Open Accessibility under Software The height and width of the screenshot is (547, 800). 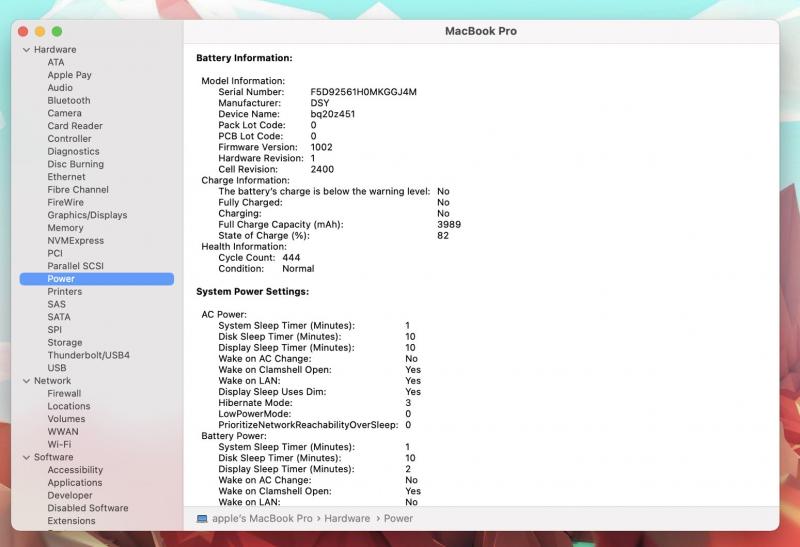(x=75, y=470)
